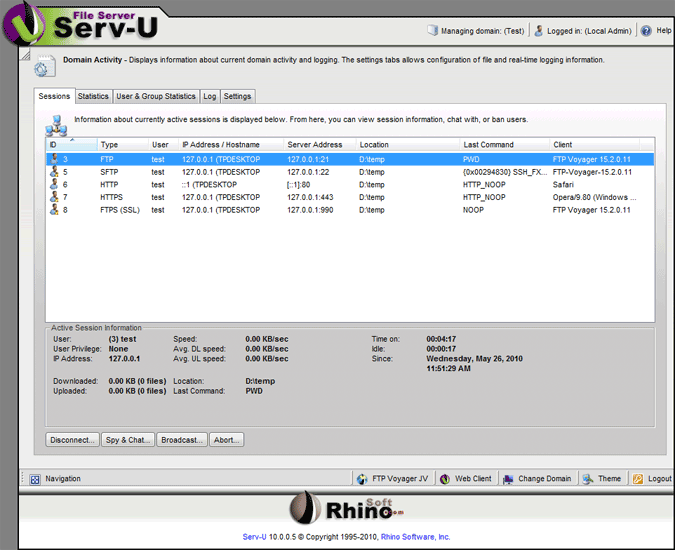Click the Navigation grid icon
Image resolution: width=675 pixels, height=550 pixels.
pyautogui.click(x=35, y=479)
